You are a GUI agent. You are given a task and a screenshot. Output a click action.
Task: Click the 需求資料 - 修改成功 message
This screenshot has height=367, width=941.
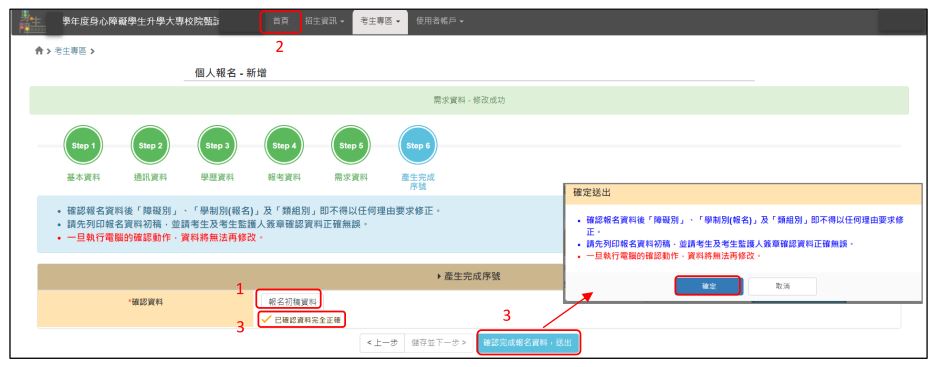(469, 100)
